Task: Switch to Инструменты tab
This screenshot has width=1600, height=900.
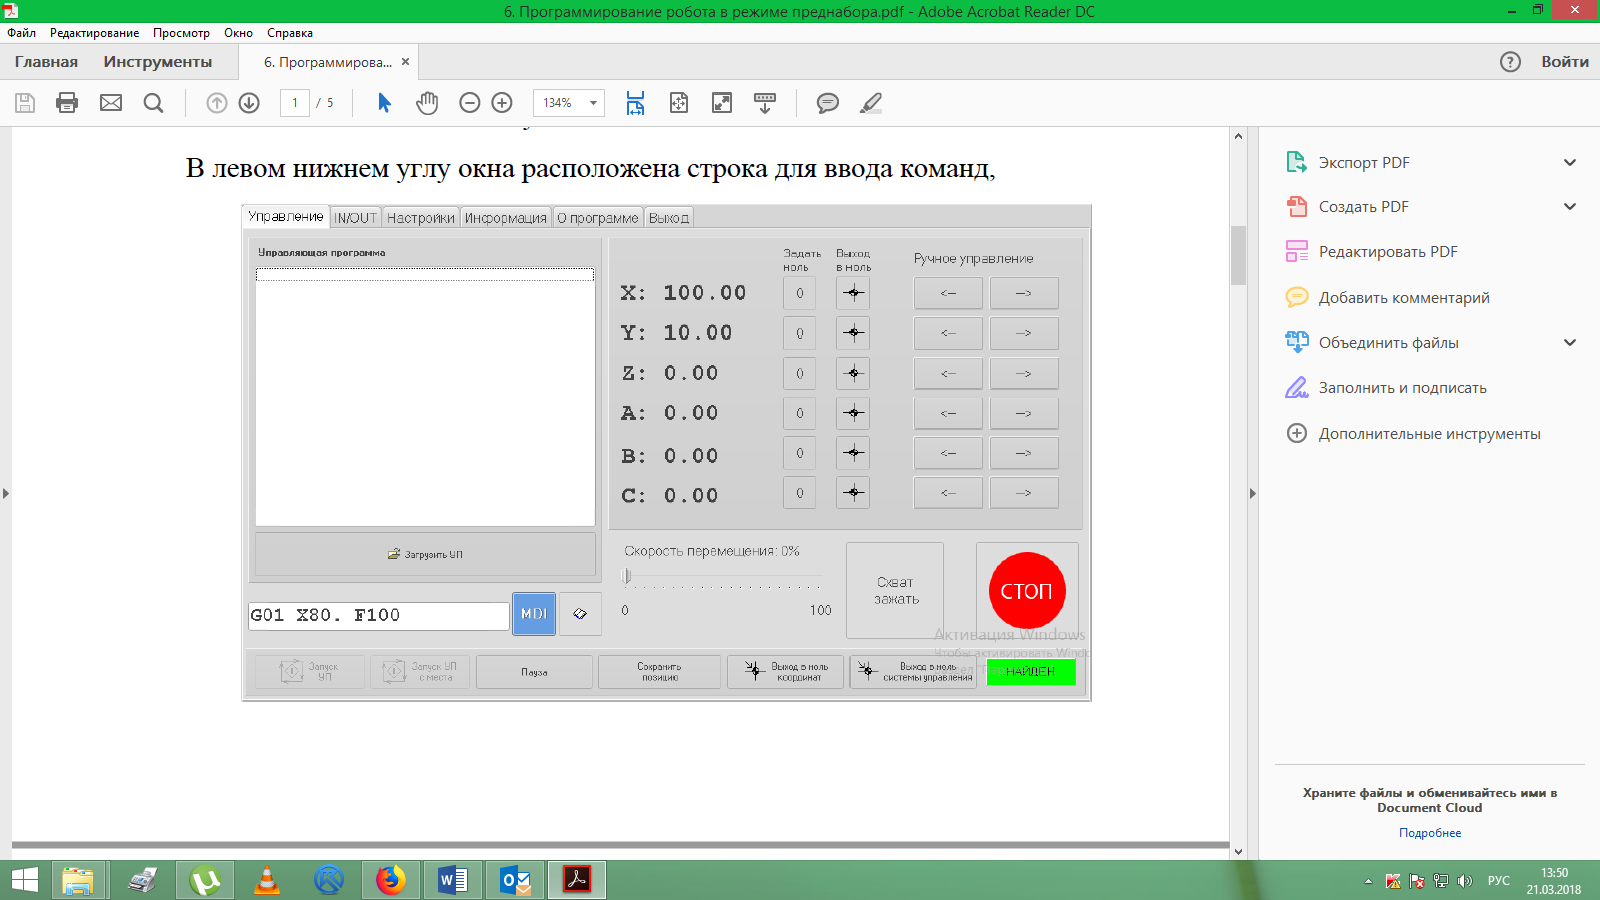Action: 158,62
